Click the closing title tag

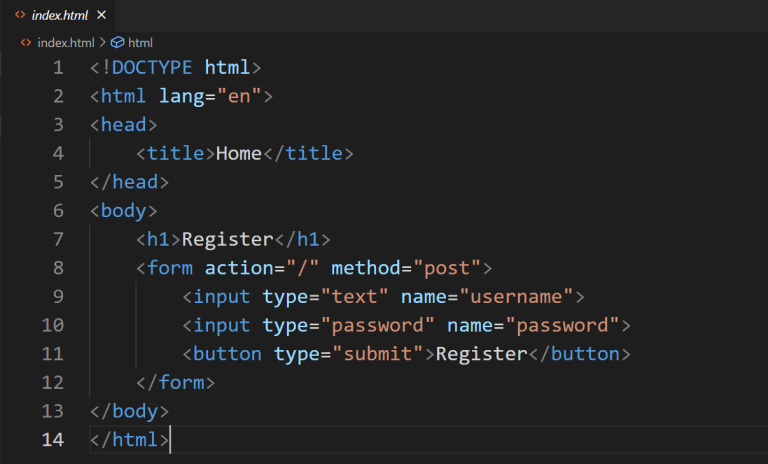coord(308,154)
